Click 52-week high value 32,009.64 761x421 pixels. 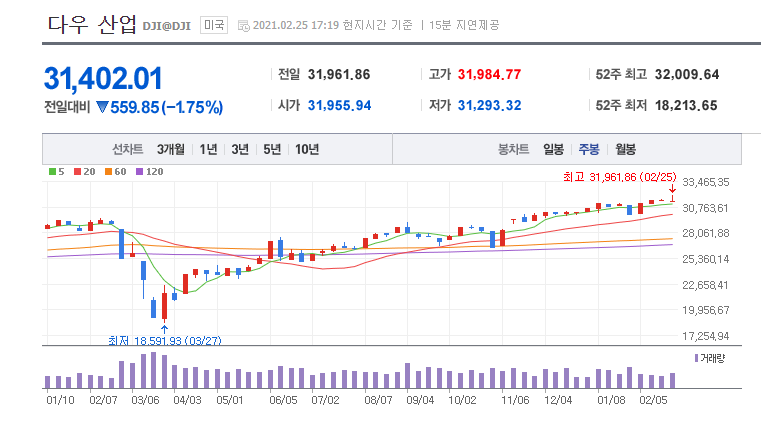click(687, 74)
